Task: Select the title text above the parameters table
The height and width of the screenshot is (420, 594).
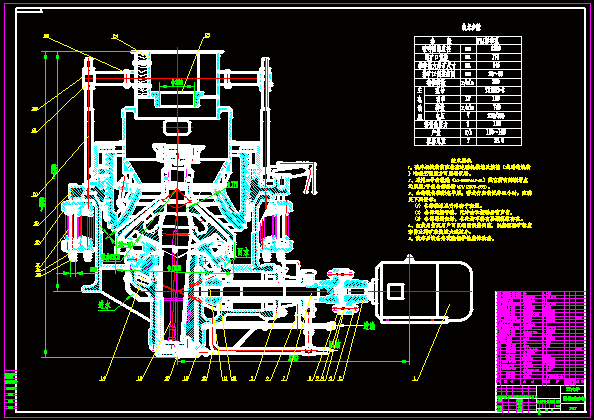Action: tap(471, 27)
